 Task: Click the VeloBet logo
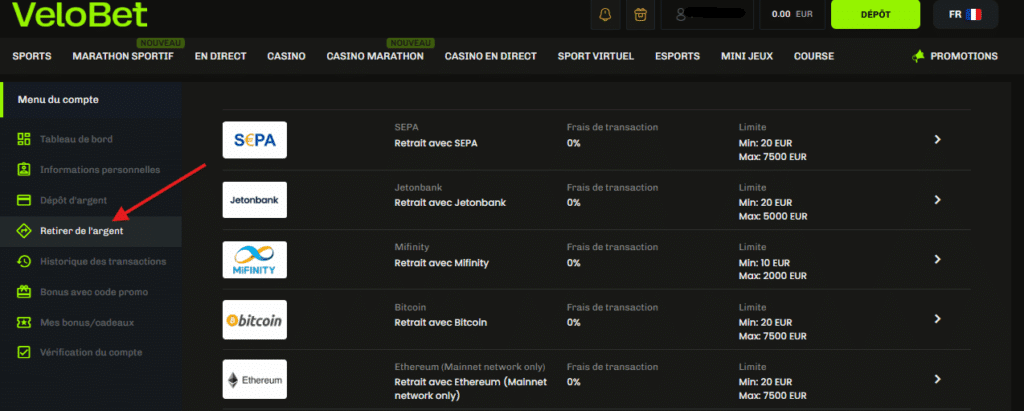(x=80, y=14)
